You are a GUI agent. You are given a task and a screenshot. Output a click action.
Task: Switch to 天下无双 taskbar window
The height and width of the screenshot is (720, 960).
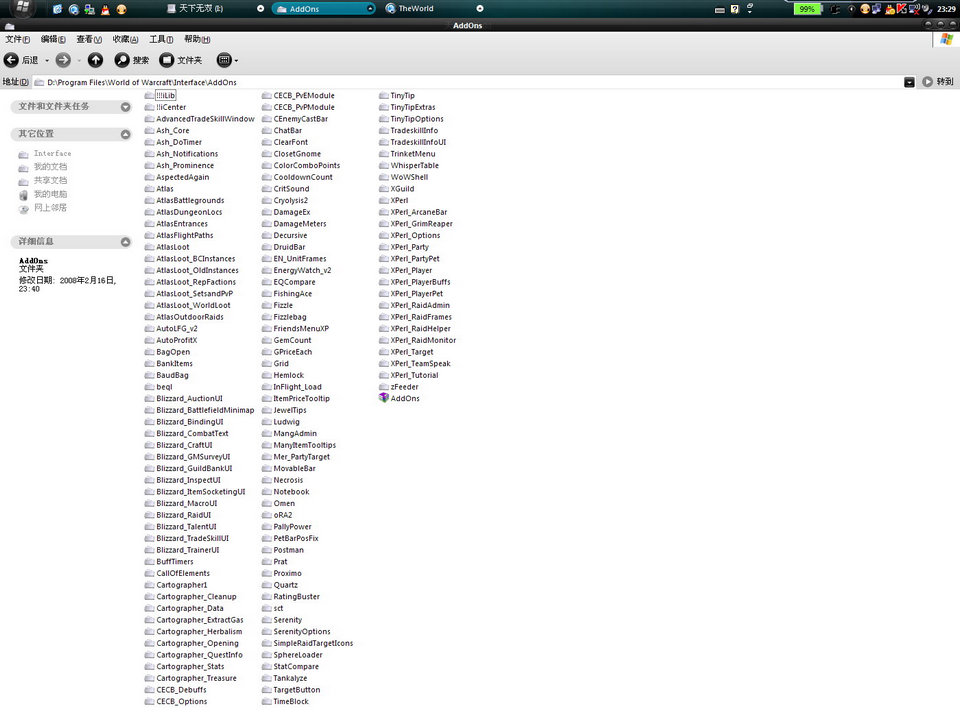point(214,9)
